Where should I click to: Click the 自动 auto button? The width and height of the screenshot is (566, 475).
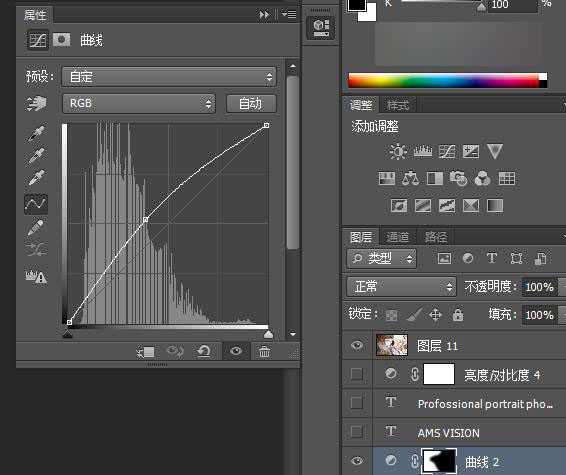251,104
